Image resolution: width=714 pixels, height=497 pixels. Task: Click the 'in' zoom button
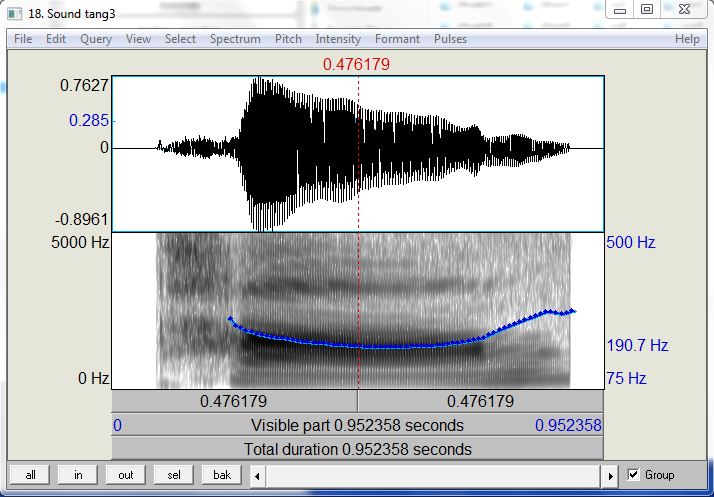click(x=78, y=475)
